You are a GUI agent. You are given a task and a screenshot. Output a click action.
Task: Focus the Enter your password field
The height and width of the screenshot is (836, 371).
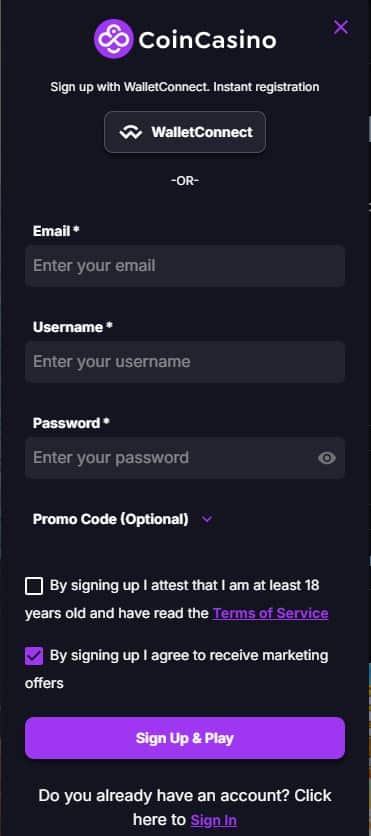click(x=185, y=457)
